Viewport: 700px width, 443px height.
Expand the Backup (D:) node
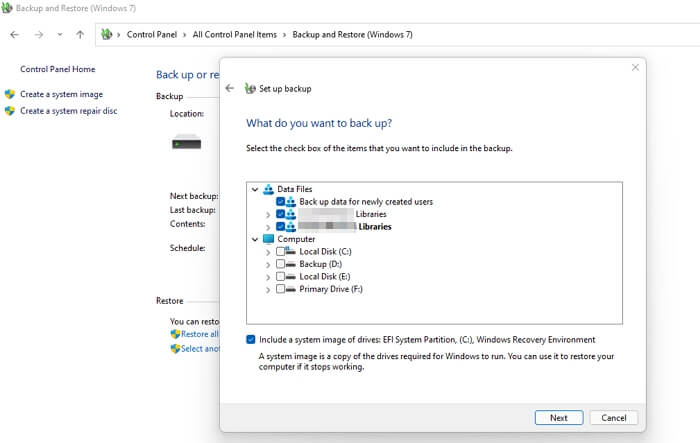pyautogui.click(x=268, y=265)
